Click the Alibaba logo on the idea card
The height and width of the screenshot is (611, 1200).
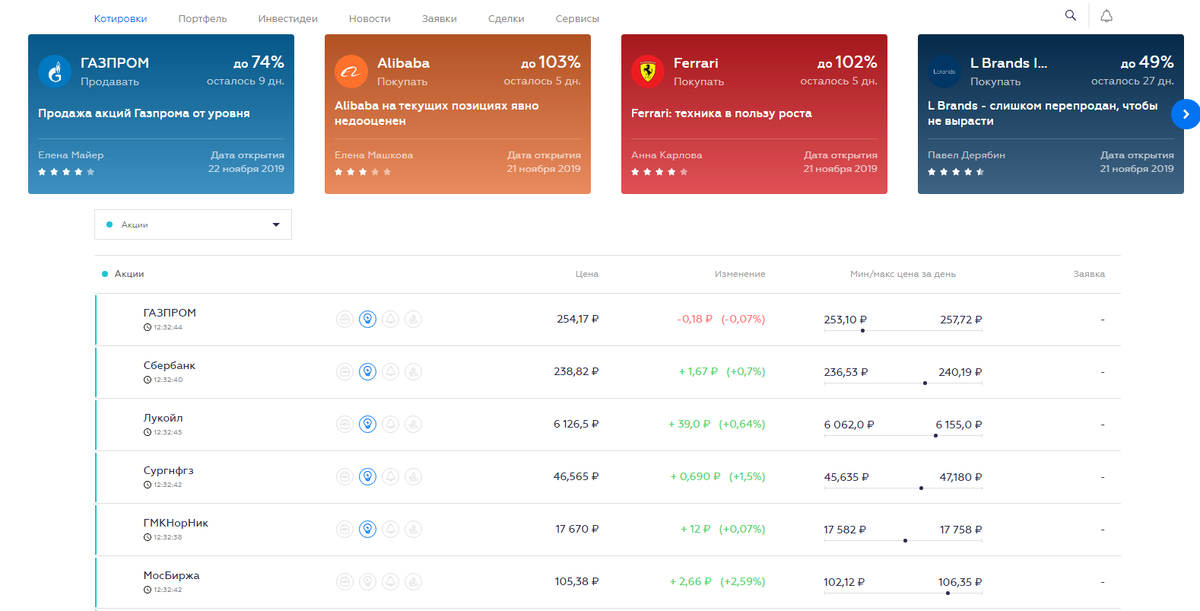351,71
